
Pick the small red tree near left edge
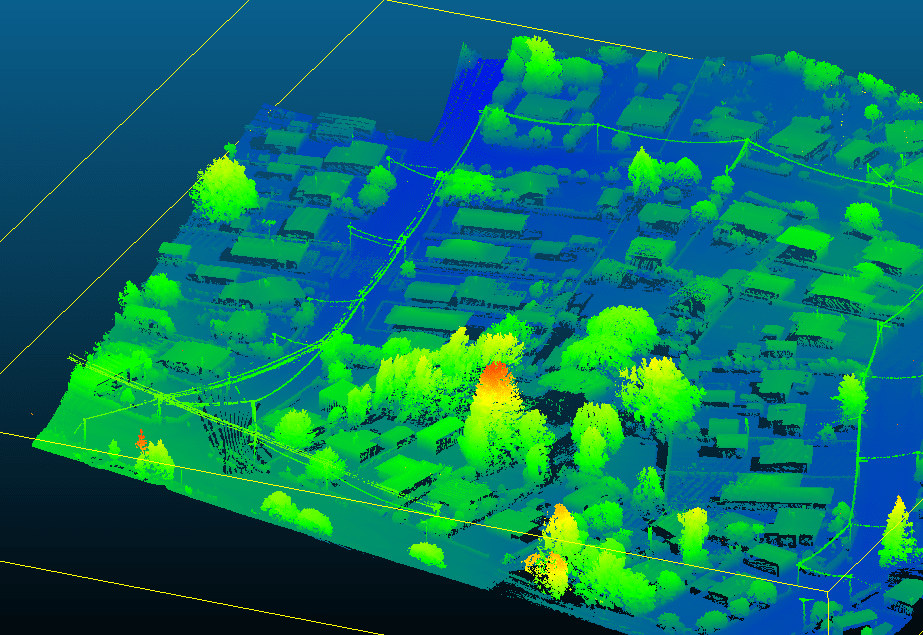[141, 441]
